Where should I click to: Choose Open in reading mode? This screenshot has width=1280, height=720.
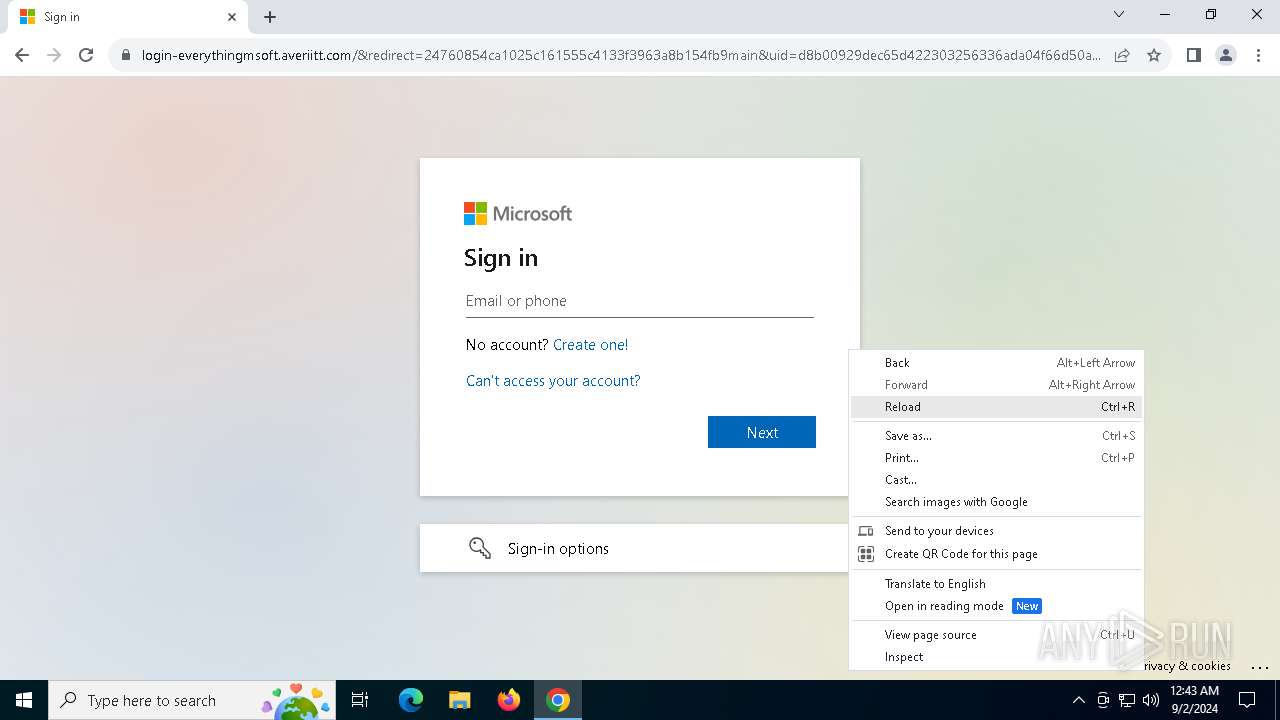coord(996,606)
